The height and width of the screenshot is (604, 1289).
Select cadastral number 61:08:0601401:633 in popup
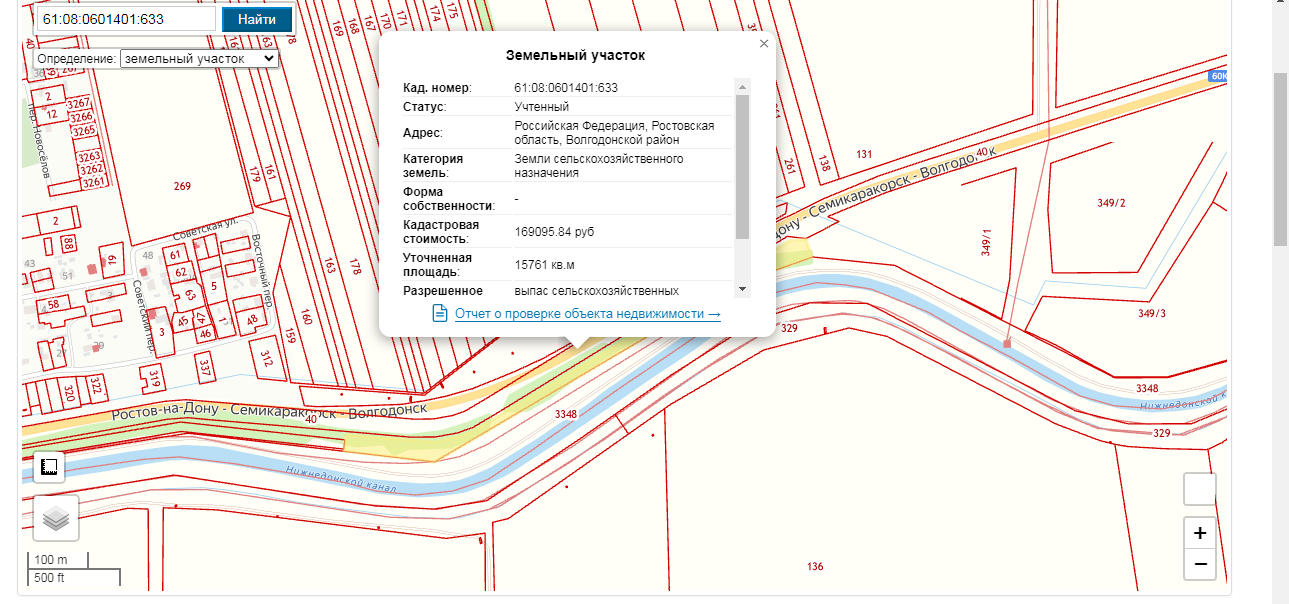coord(566,88)
